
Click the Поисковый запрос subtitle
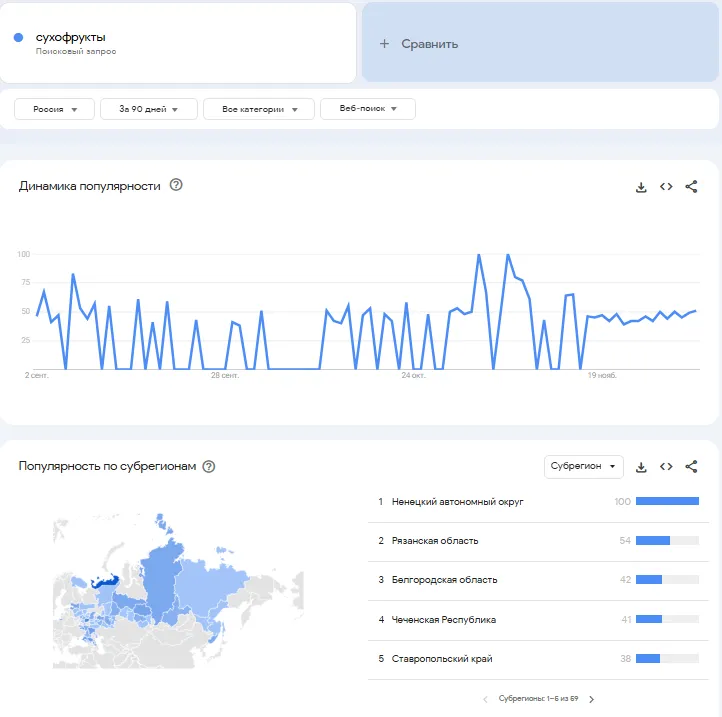76,51
